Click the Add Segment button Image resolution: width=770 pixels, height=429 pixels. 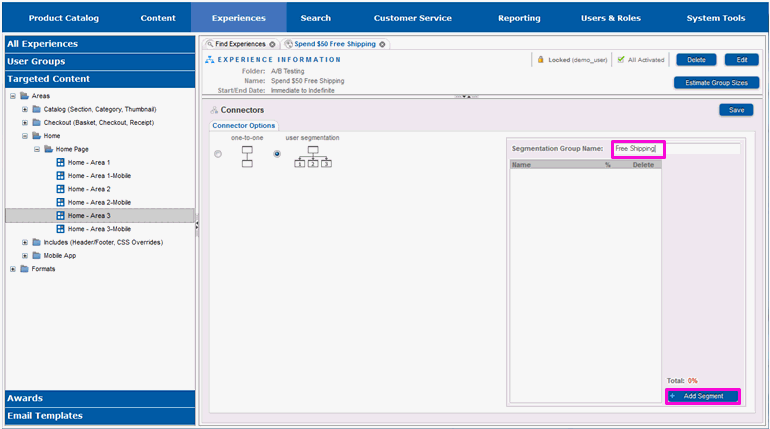(x=703, y=396)
